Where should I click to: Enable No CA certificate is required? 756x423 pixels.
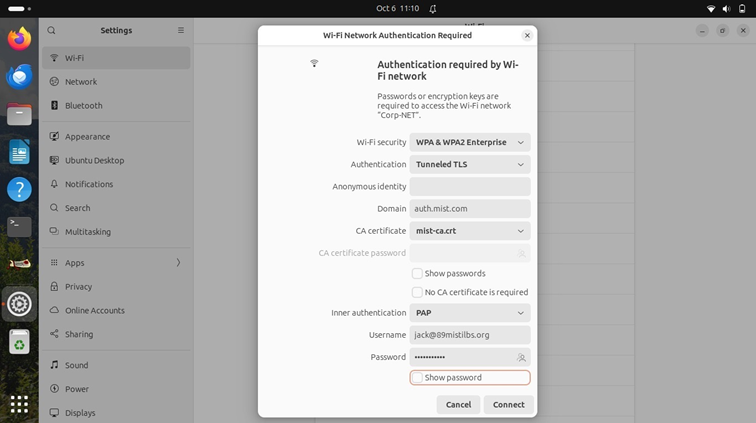417,292
